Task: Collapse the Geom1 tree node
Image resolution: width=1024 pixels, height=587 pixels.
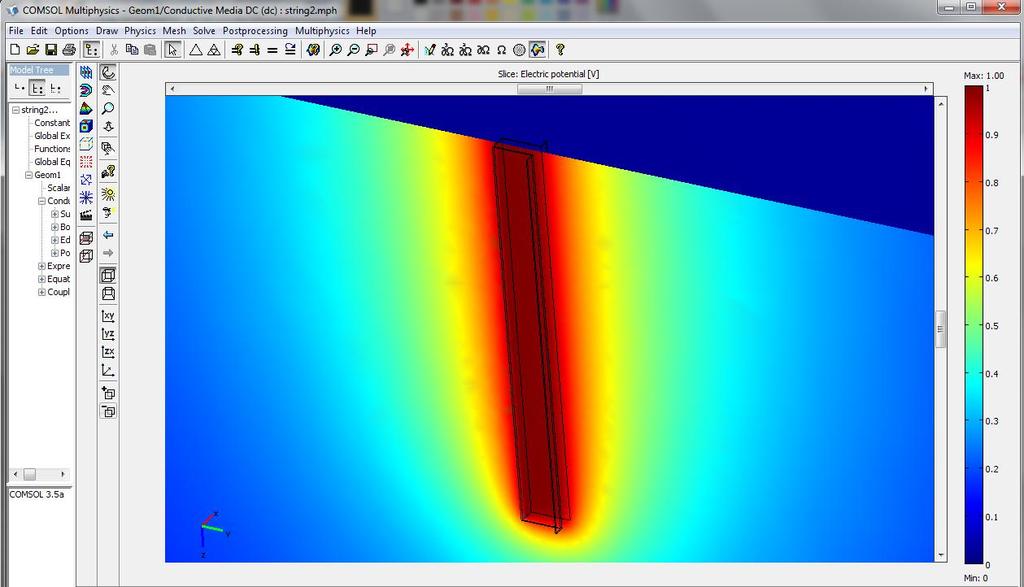Action: pos(29,175)
